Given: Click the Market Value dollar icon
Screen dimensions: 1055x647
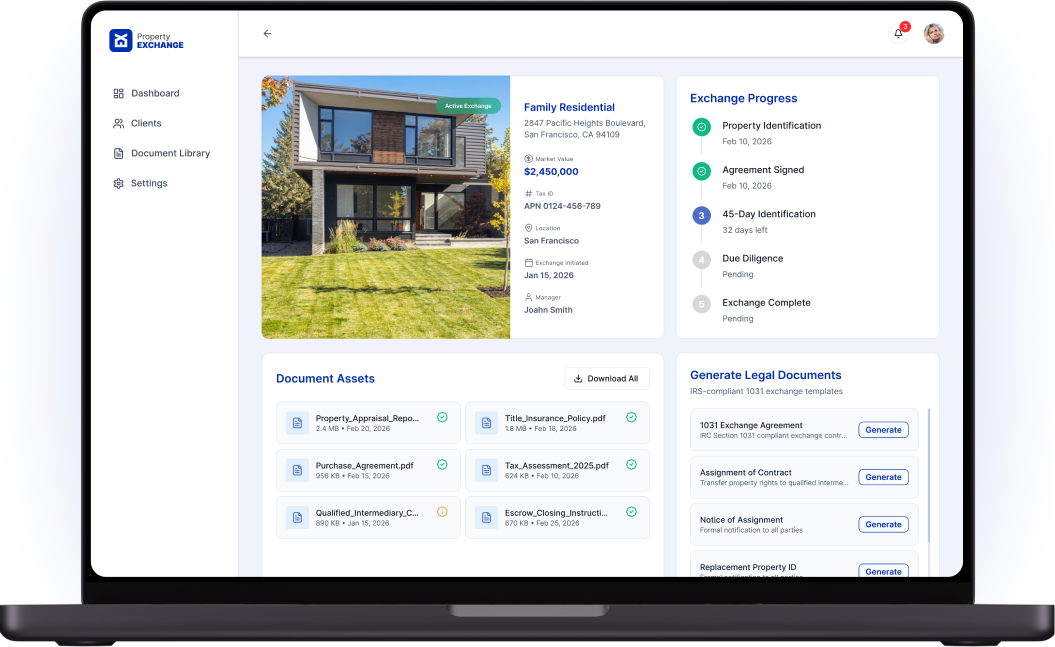Looking at the screenshot, I should coord(528,159).
